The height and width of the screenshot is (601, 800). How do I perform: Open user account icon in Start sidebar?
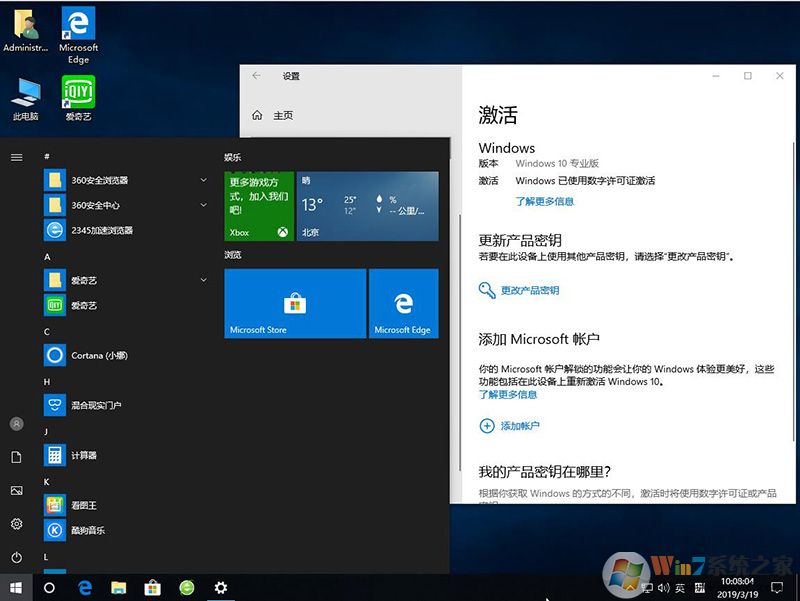[16, 424]
